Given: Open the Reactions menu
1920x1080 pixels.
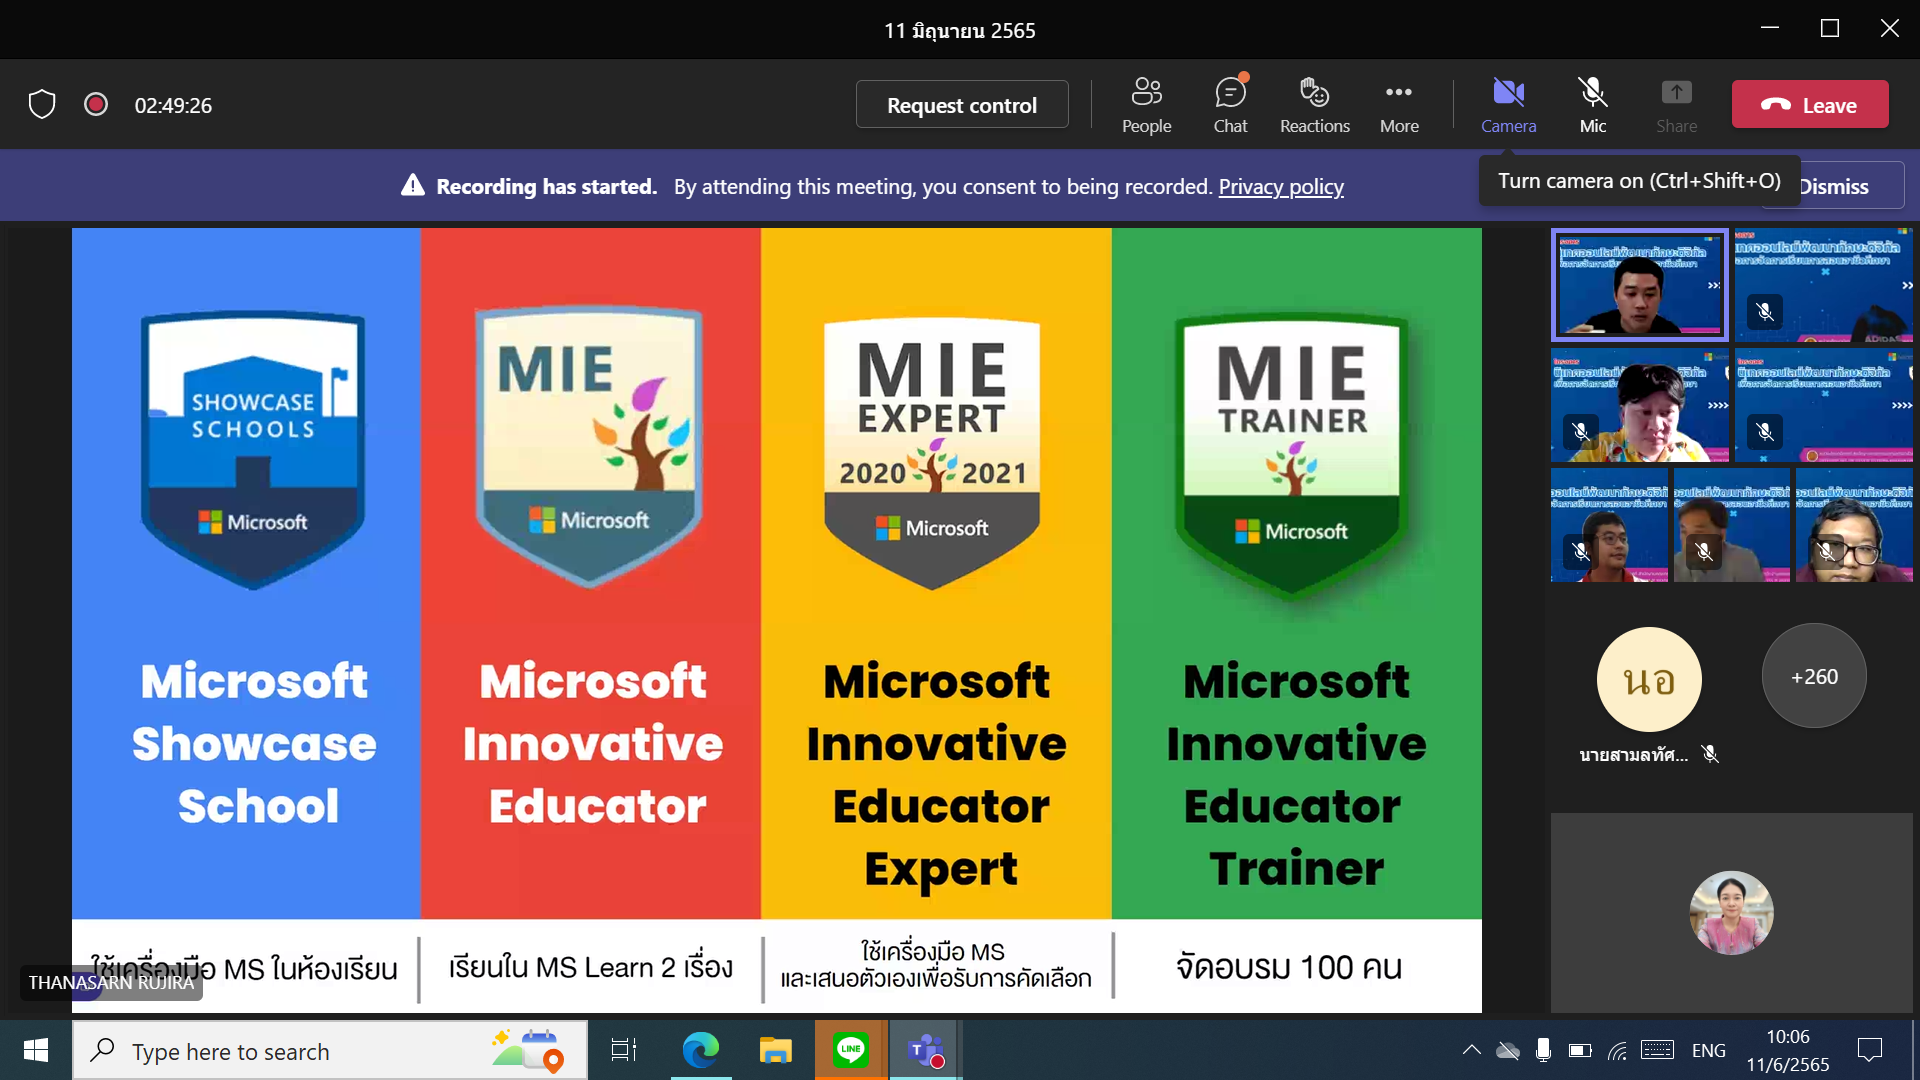Looking at the screenshot, I should pos(1314,105).
